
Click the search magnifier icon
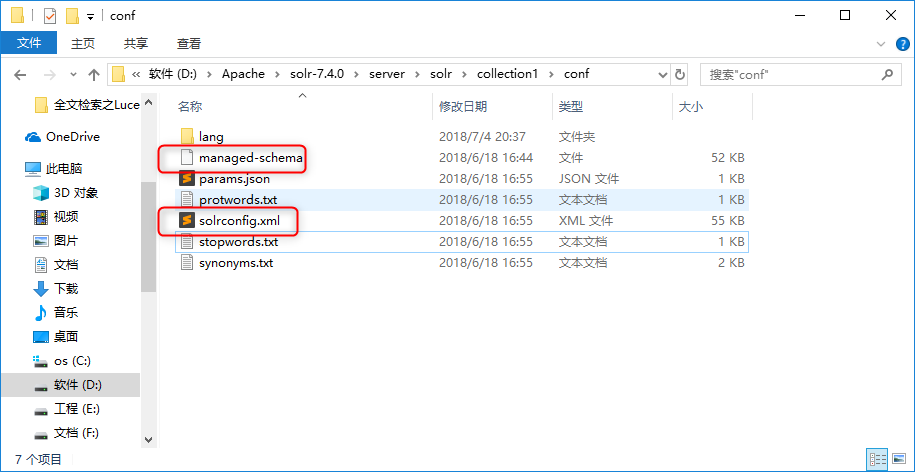click(887, 75)
